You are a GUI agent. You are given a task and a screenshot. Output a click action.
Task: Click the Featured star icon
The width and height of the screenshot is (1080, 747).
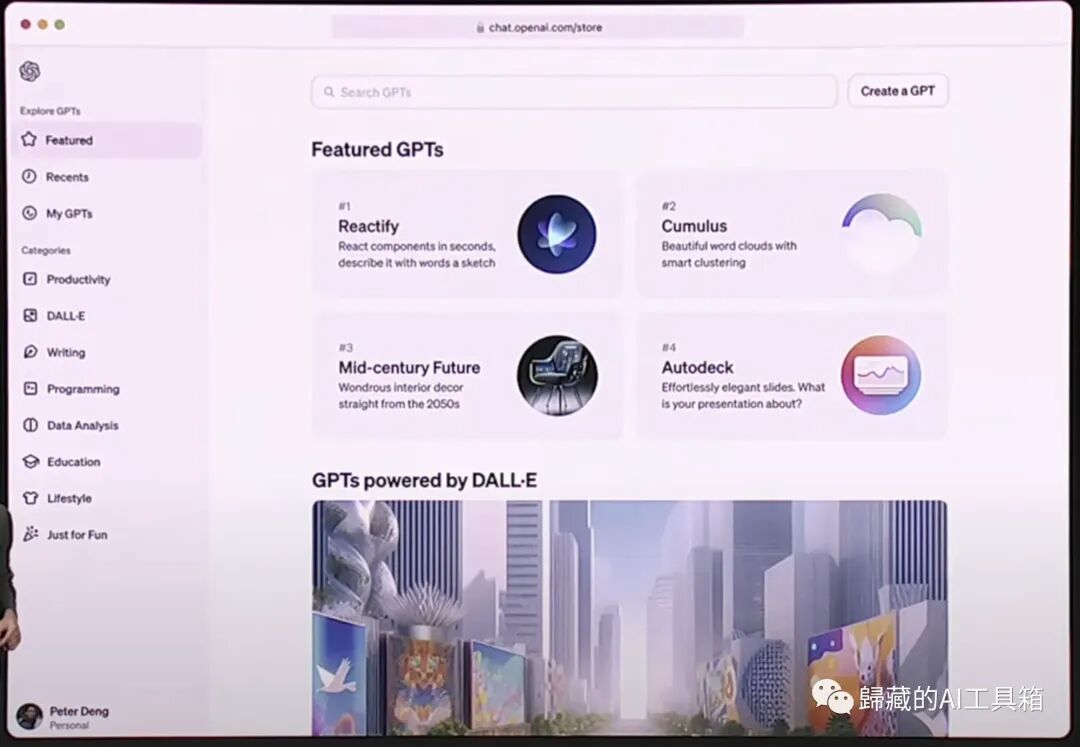pos(29,140)
